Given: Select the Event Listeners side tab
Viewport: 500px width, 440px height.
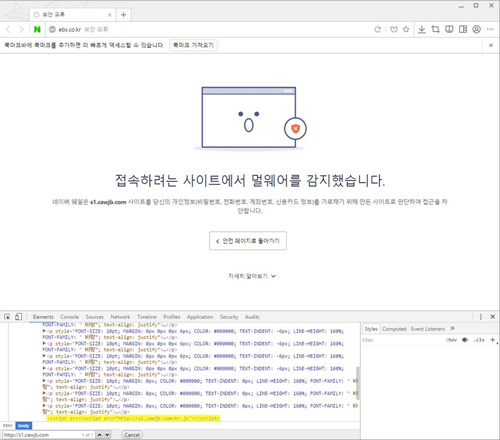Looking at the screenshot, I should click(x=428, y=329).
